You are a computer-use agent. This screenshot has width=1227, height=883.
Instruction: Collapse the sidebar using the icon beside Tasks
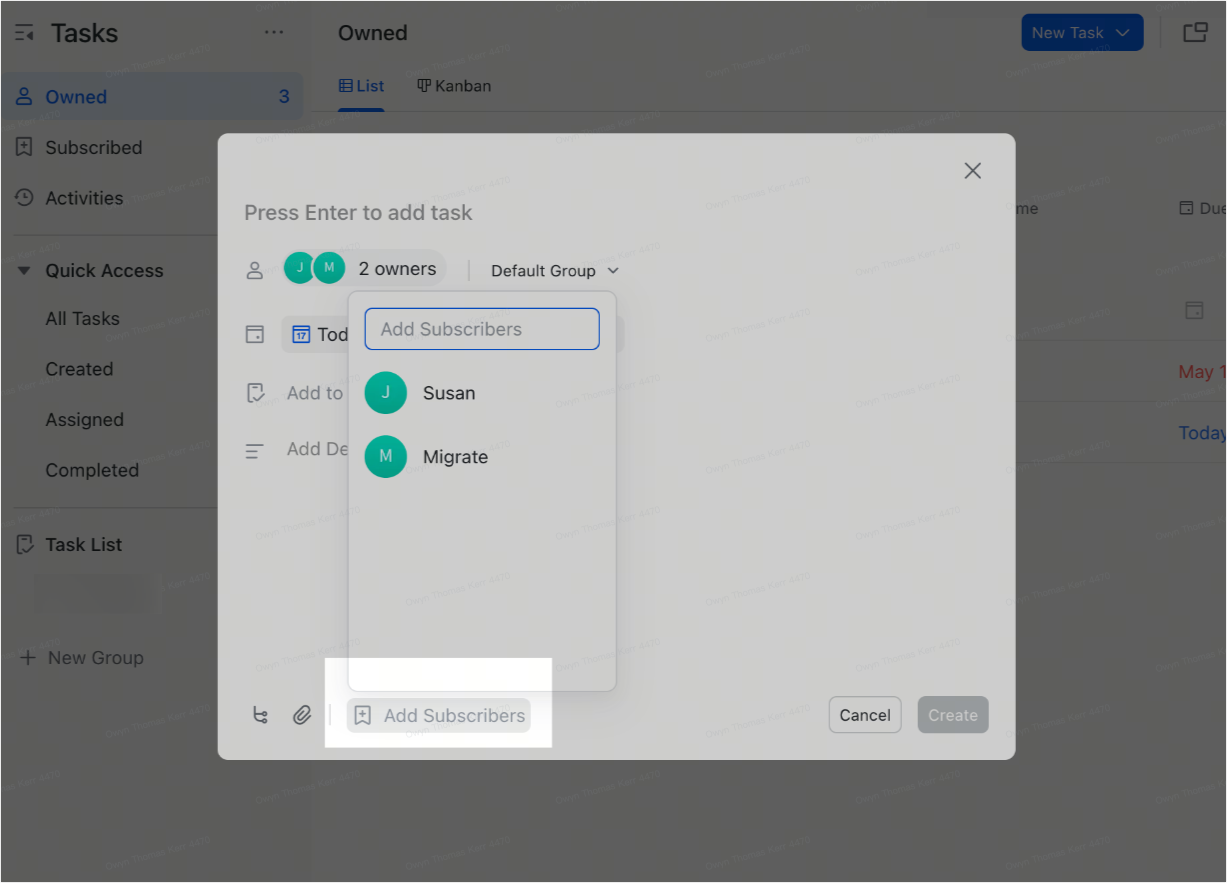click(x=24, y=32)
